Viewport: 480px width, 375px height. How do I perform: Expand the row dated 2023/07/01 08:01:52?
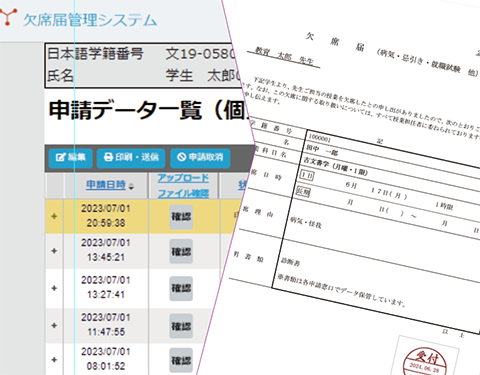point(54,360)
